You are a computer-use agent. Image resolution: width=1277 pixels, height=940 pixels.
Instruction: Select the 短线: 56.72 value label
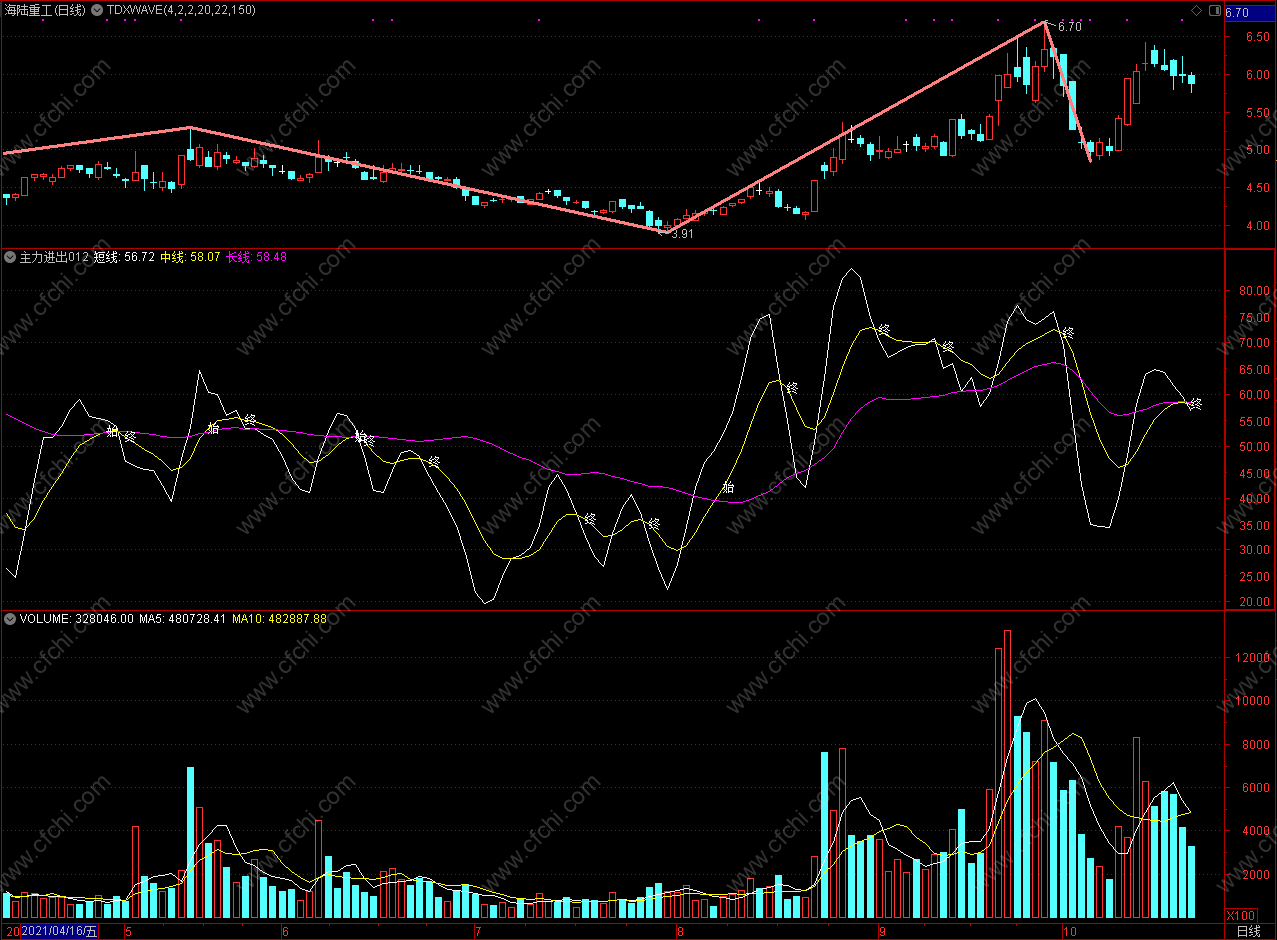(x=124, y=257)
